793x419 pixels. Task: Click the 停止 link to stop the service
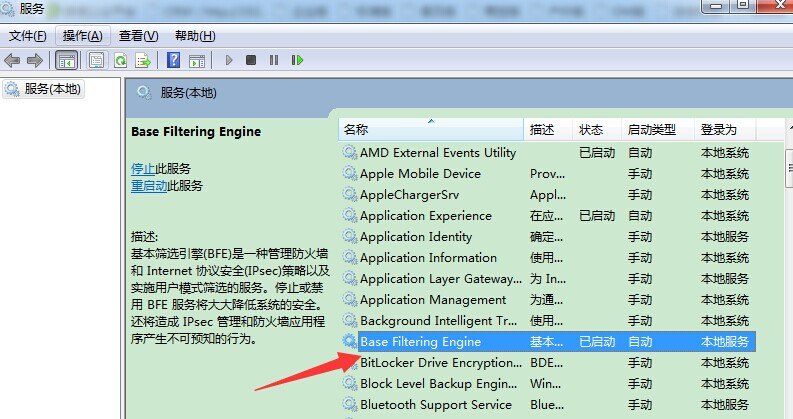point(143,168)
